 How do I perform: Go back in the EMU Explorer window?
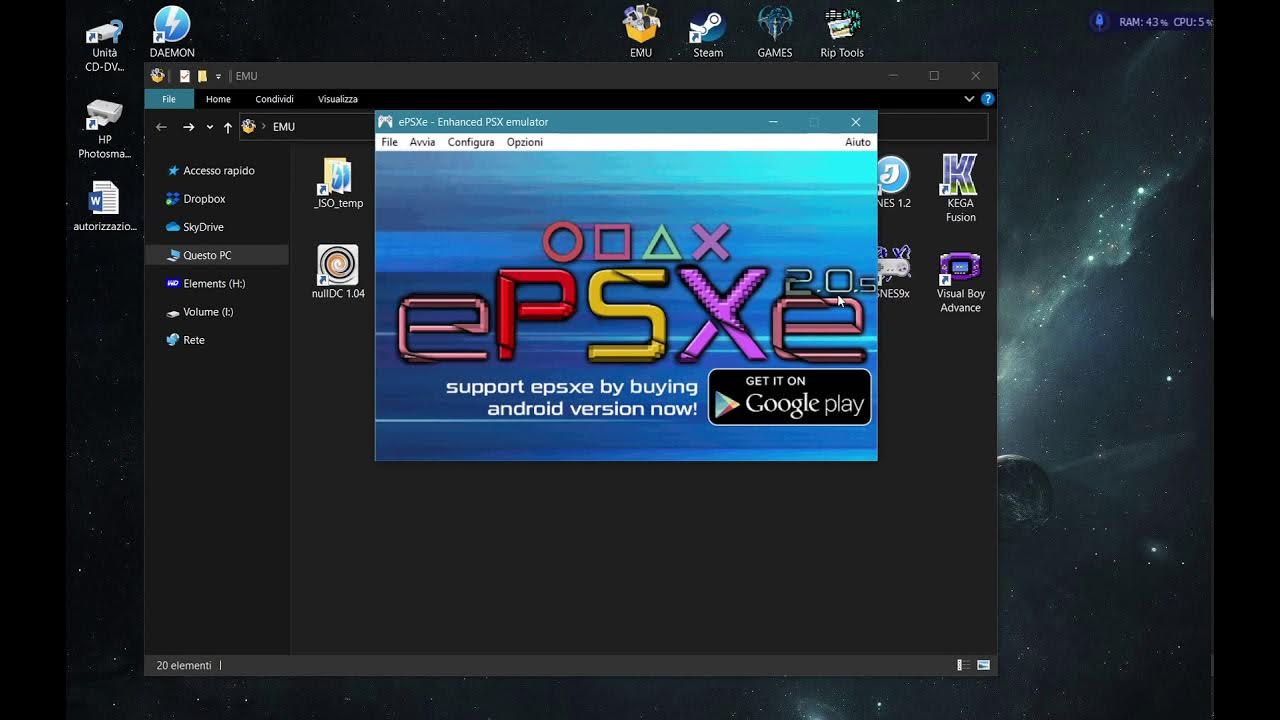(x=161, y=127)
